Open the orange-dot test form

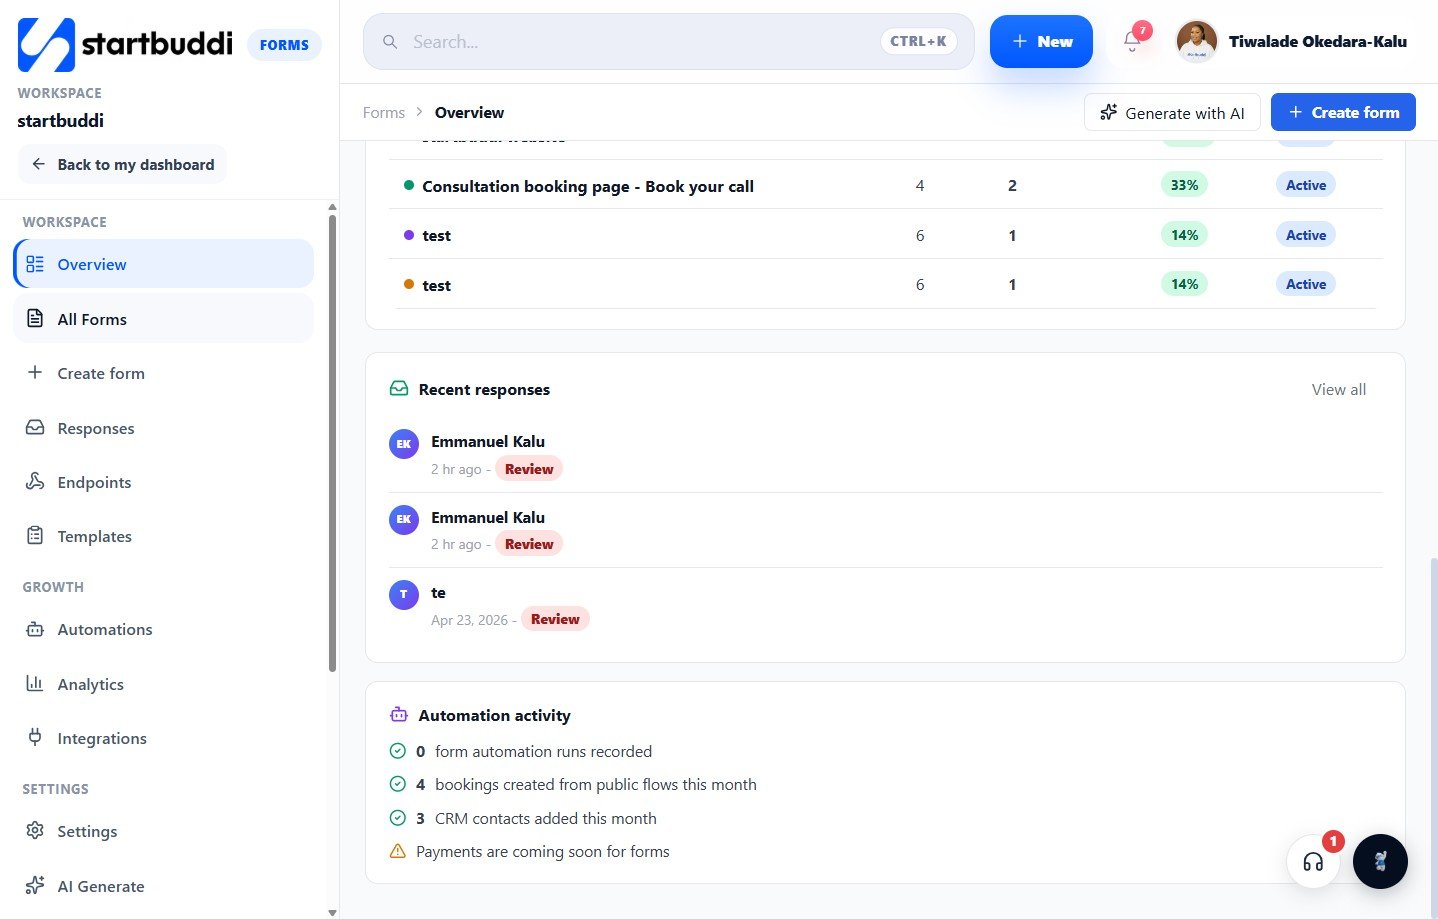(886, 284)
